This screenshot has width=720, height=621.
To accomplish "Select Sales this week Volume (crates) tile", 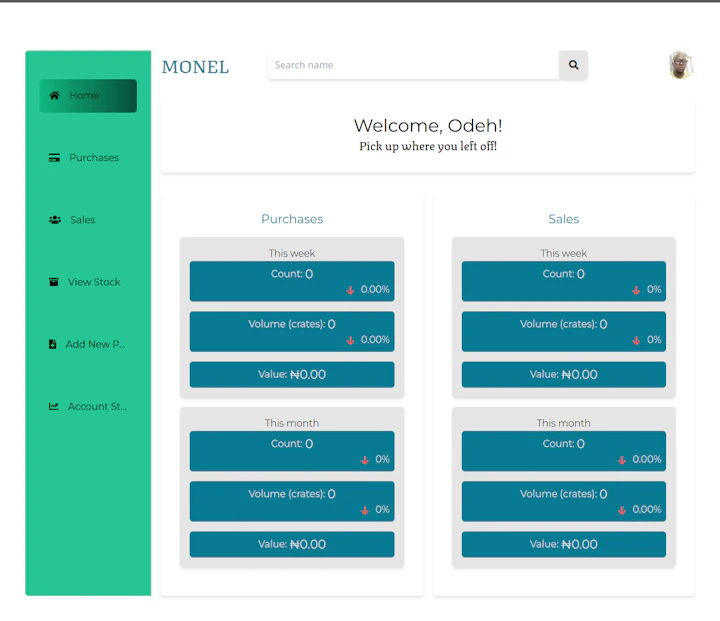I will [x=563, y=331].
